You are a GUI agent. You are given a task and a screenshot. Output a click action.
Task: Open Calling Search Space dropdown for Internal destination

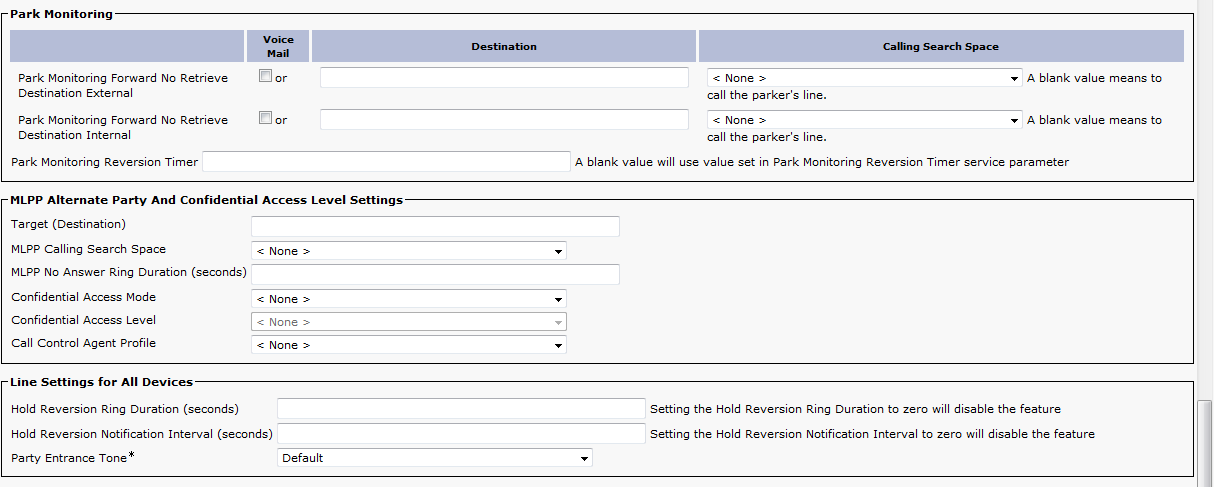pyautogui.click(x=864, y=120)
